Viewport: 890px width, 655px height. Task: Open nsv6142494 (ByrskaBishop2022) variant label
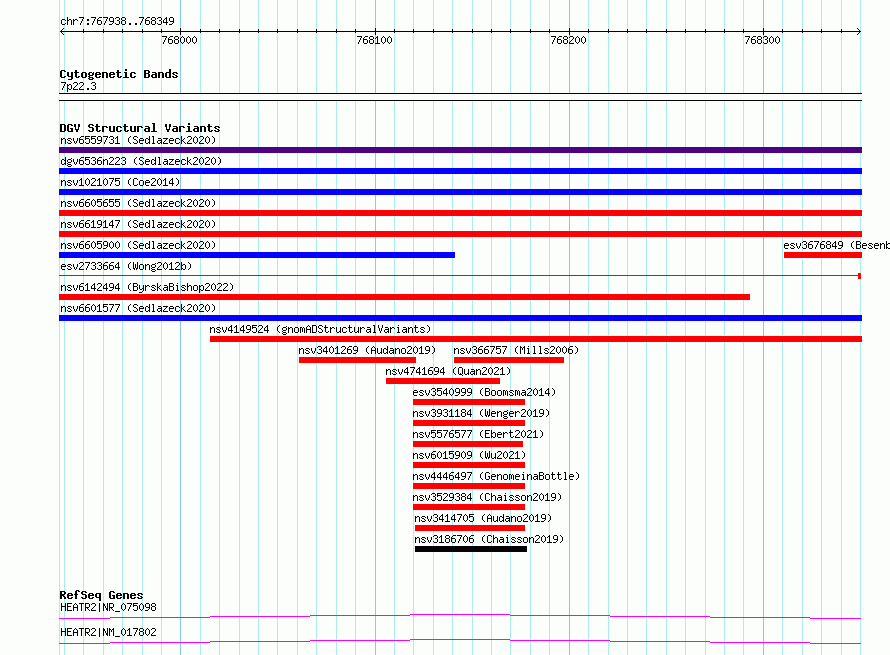[x=147, y=287]
